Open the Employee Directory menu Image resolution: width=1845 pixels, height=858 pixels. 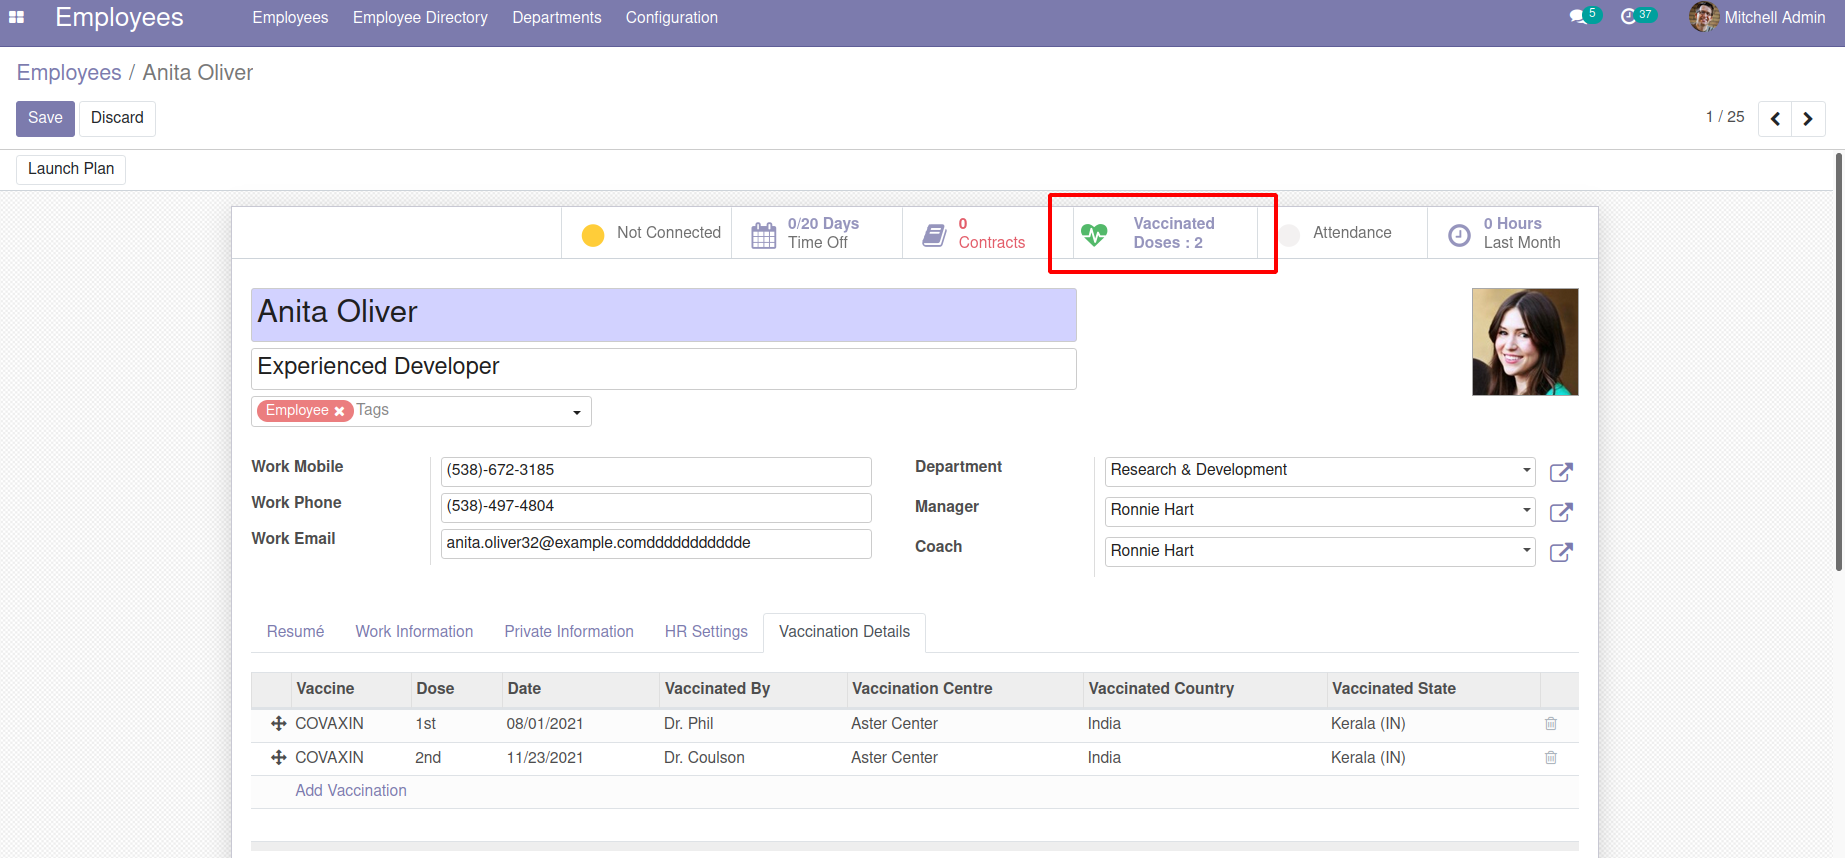[420, 18]
